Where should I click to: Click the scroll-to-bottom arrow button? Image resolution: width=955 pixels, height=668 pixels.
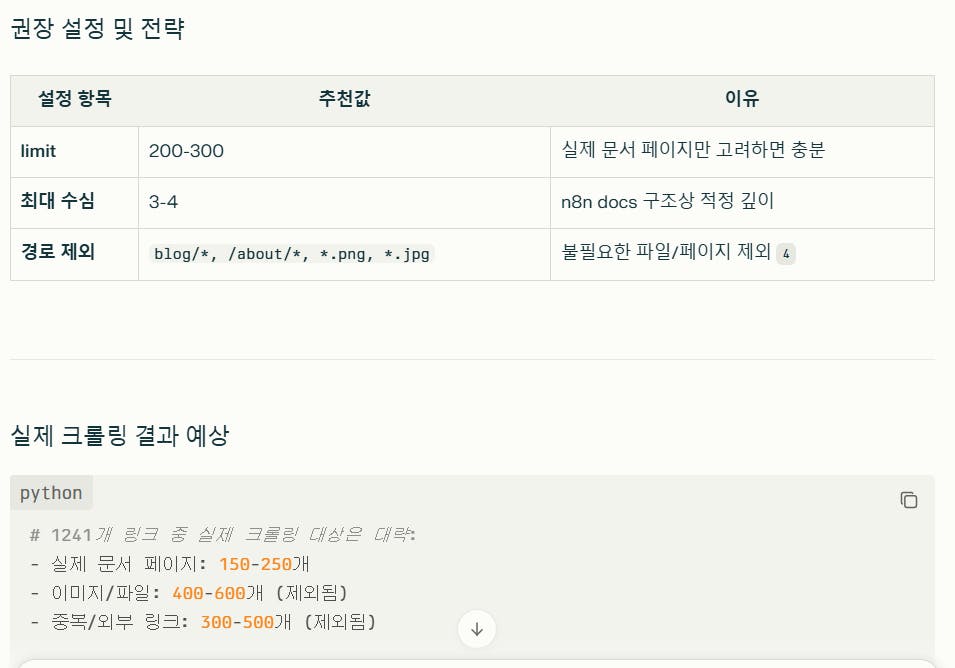(477, 629)
